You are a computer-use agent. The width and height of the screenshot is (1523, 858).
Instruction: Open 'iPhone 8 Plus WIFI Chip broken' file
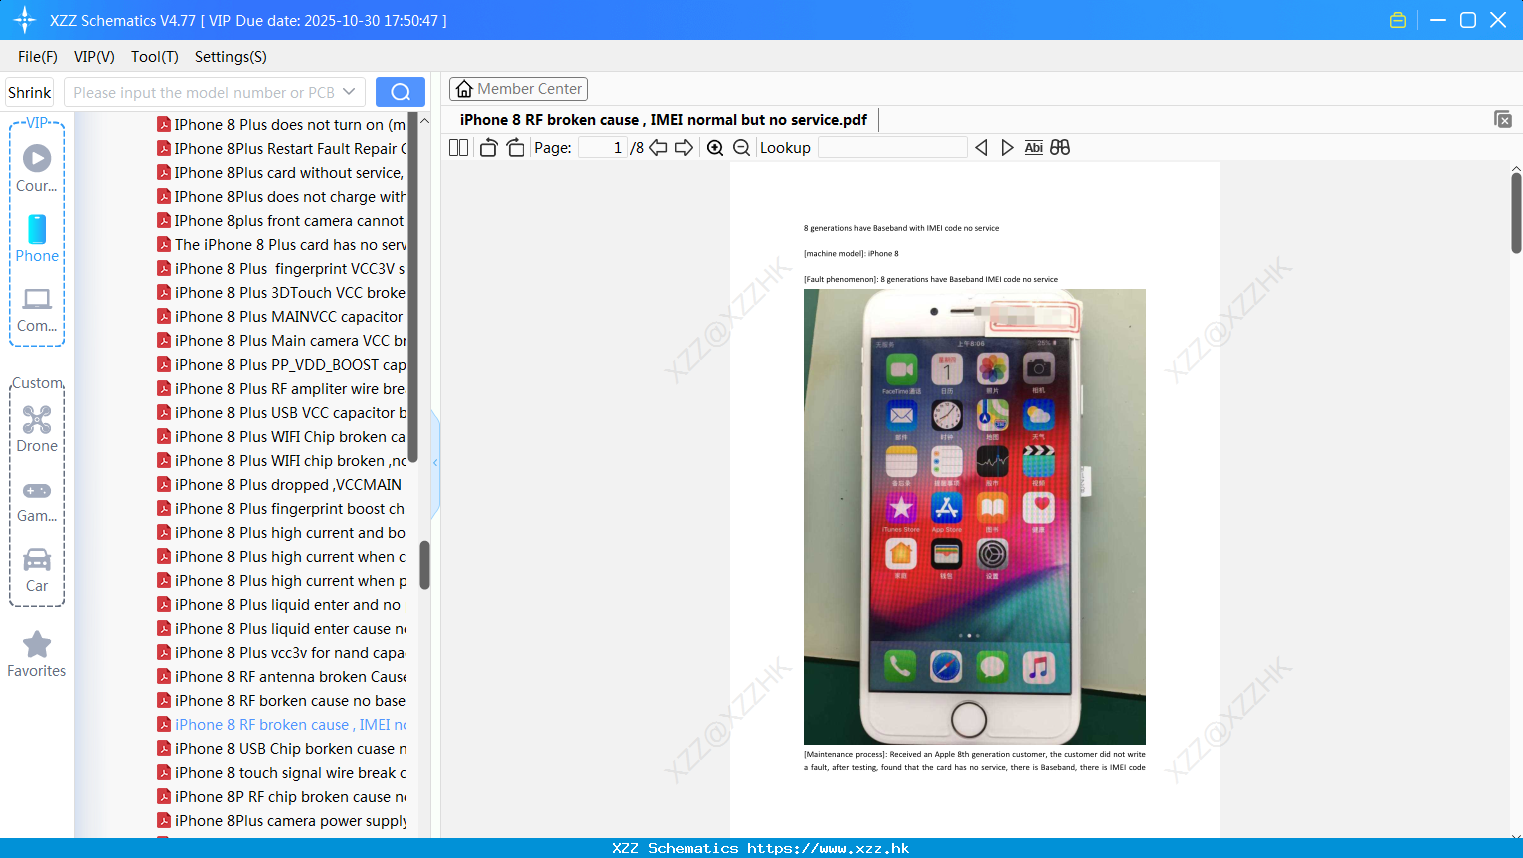281,437
